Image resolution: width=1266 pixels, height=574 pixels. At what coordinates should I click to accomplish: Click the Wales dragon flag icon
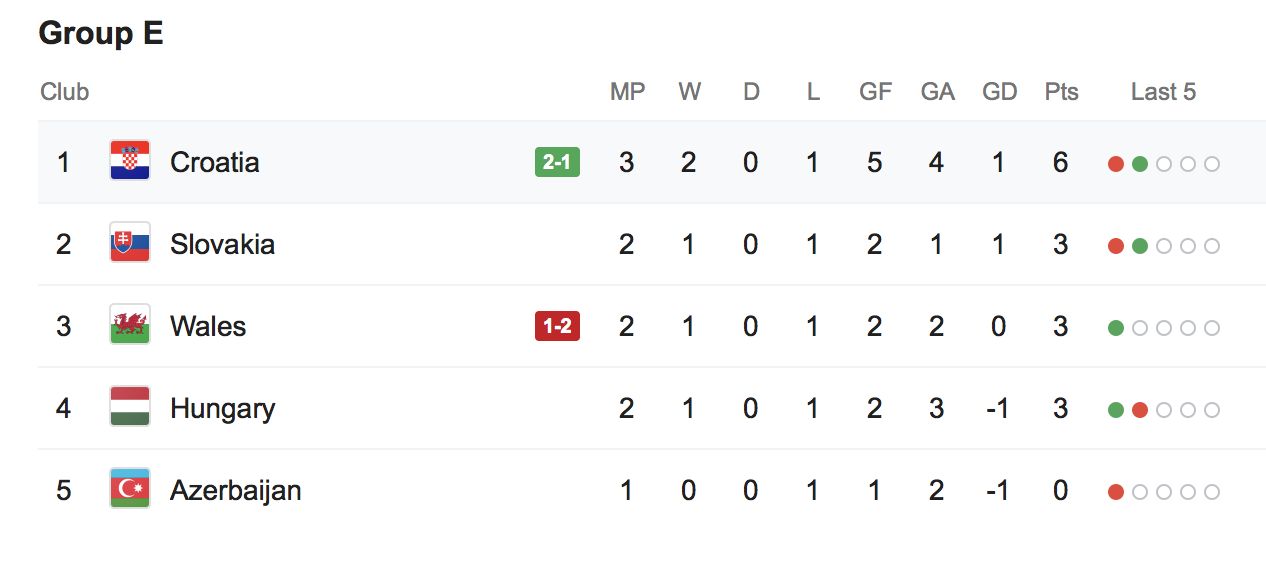point(130,325)
